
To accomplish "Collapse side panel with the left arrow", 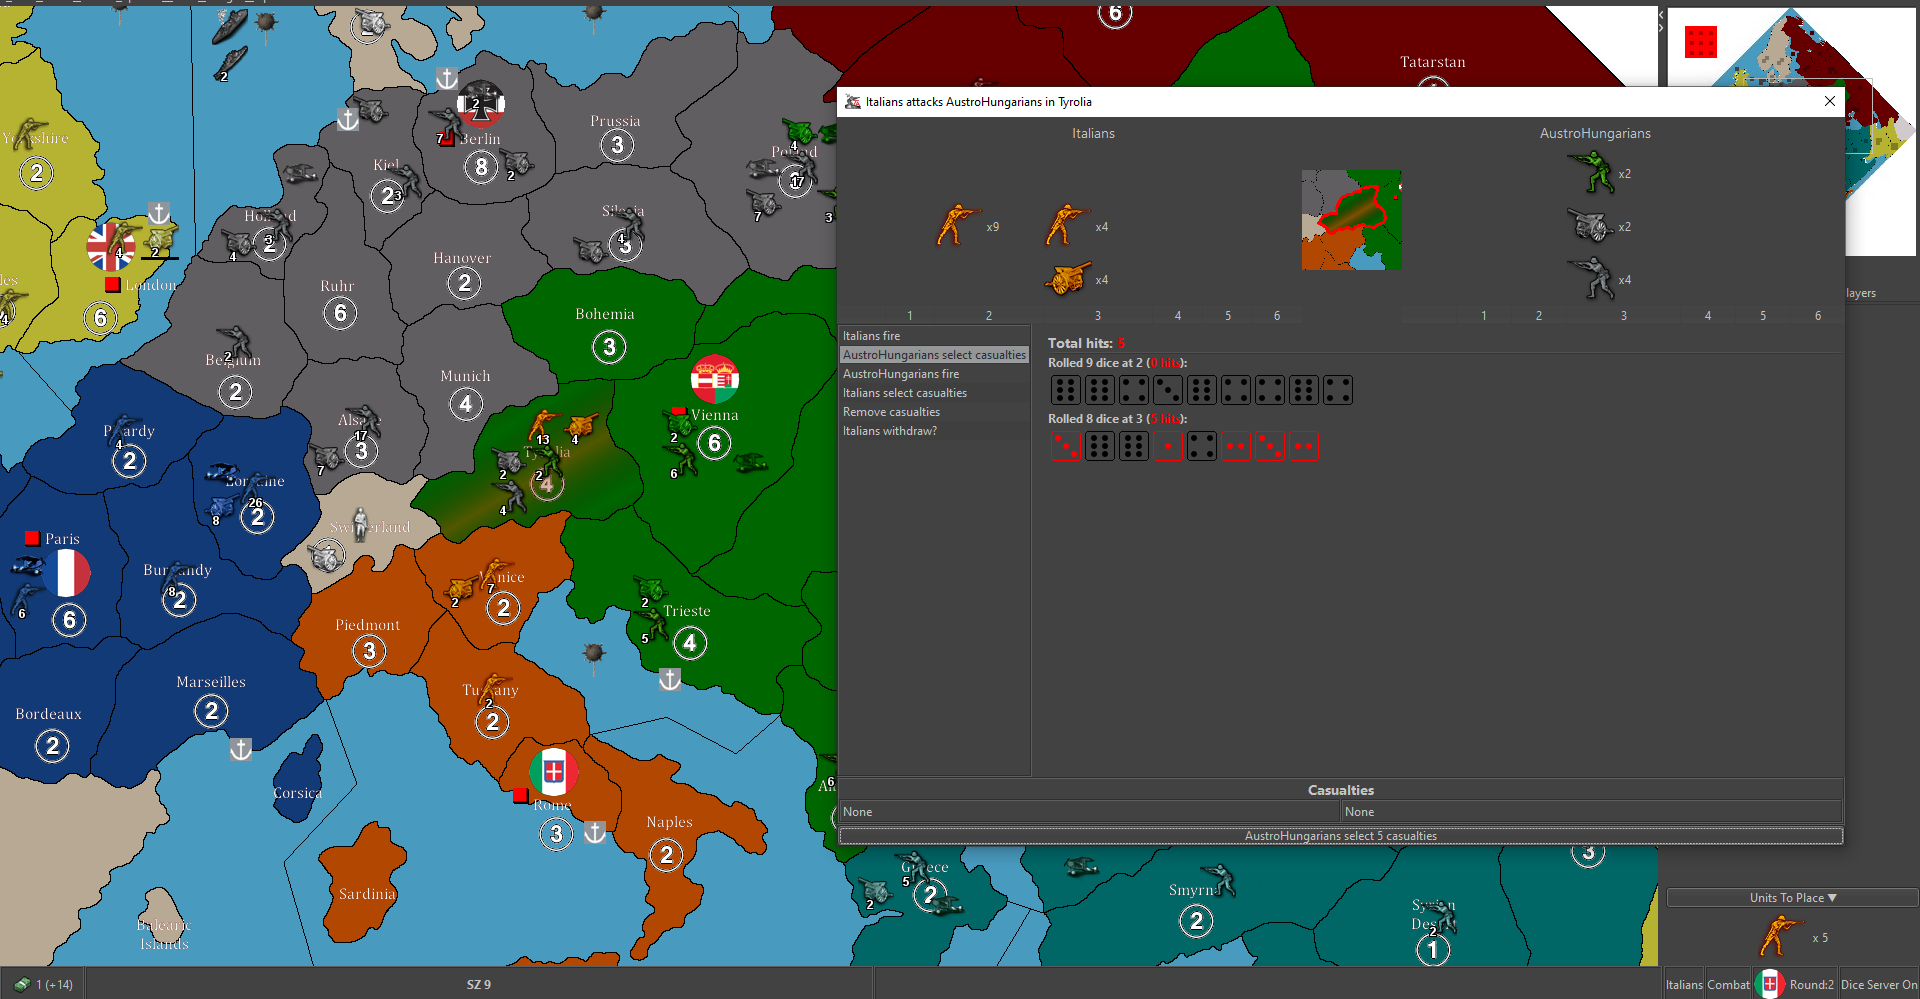I will [1661, 14].
